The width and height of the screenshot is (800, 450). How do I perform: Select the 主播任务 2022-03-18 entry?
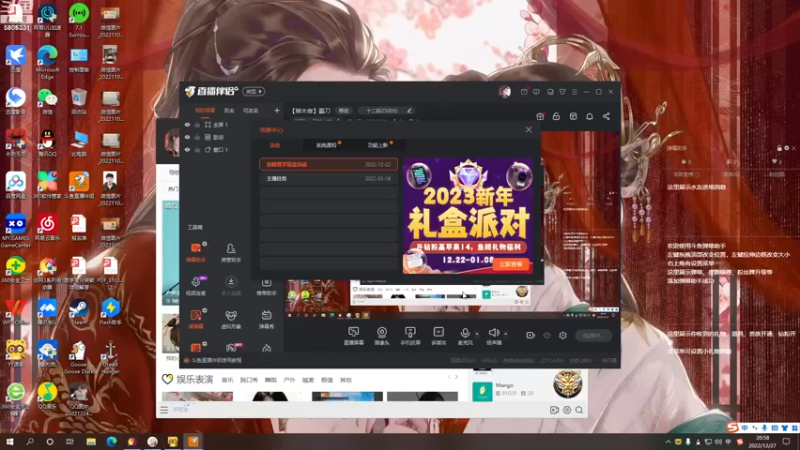tap(328, 179)
